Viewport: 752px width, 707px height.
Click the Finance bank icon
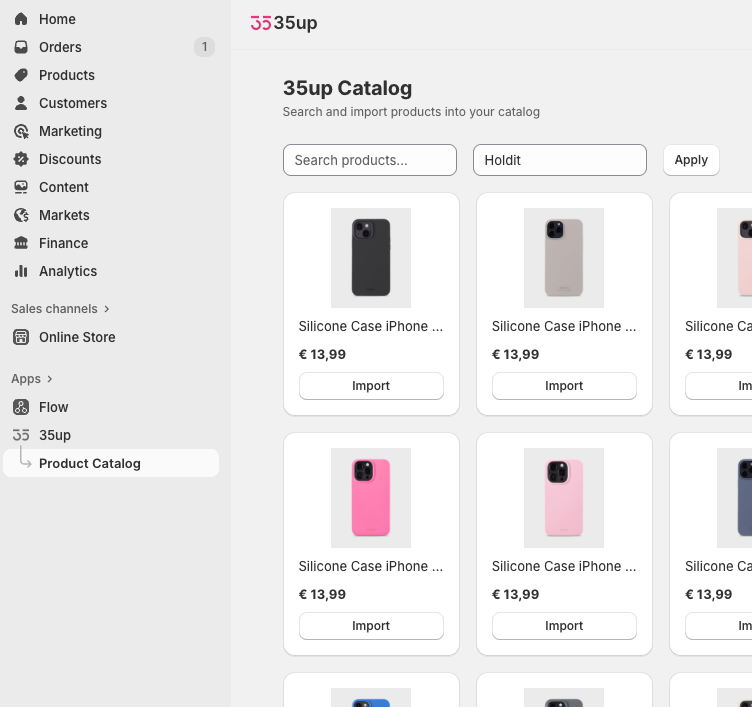pyautogui.click(x=21, y=243)
